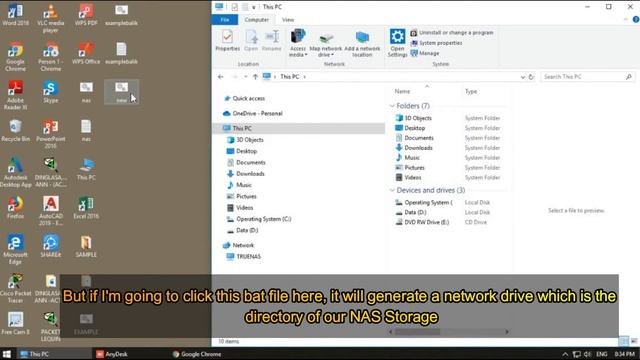This screenshot has width=640, height=360.
Task: Navigate up one folder level
Action: click(x=255, y=77)
